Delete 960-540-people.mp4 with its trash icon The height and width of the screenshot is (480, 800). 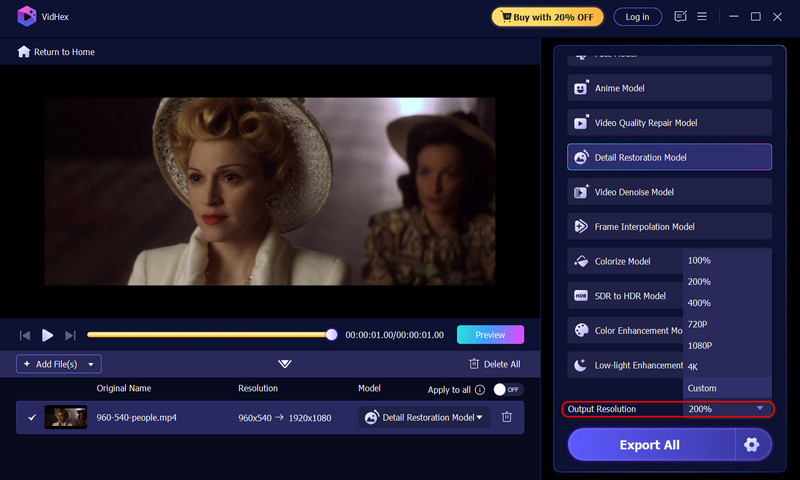point(507,417)
